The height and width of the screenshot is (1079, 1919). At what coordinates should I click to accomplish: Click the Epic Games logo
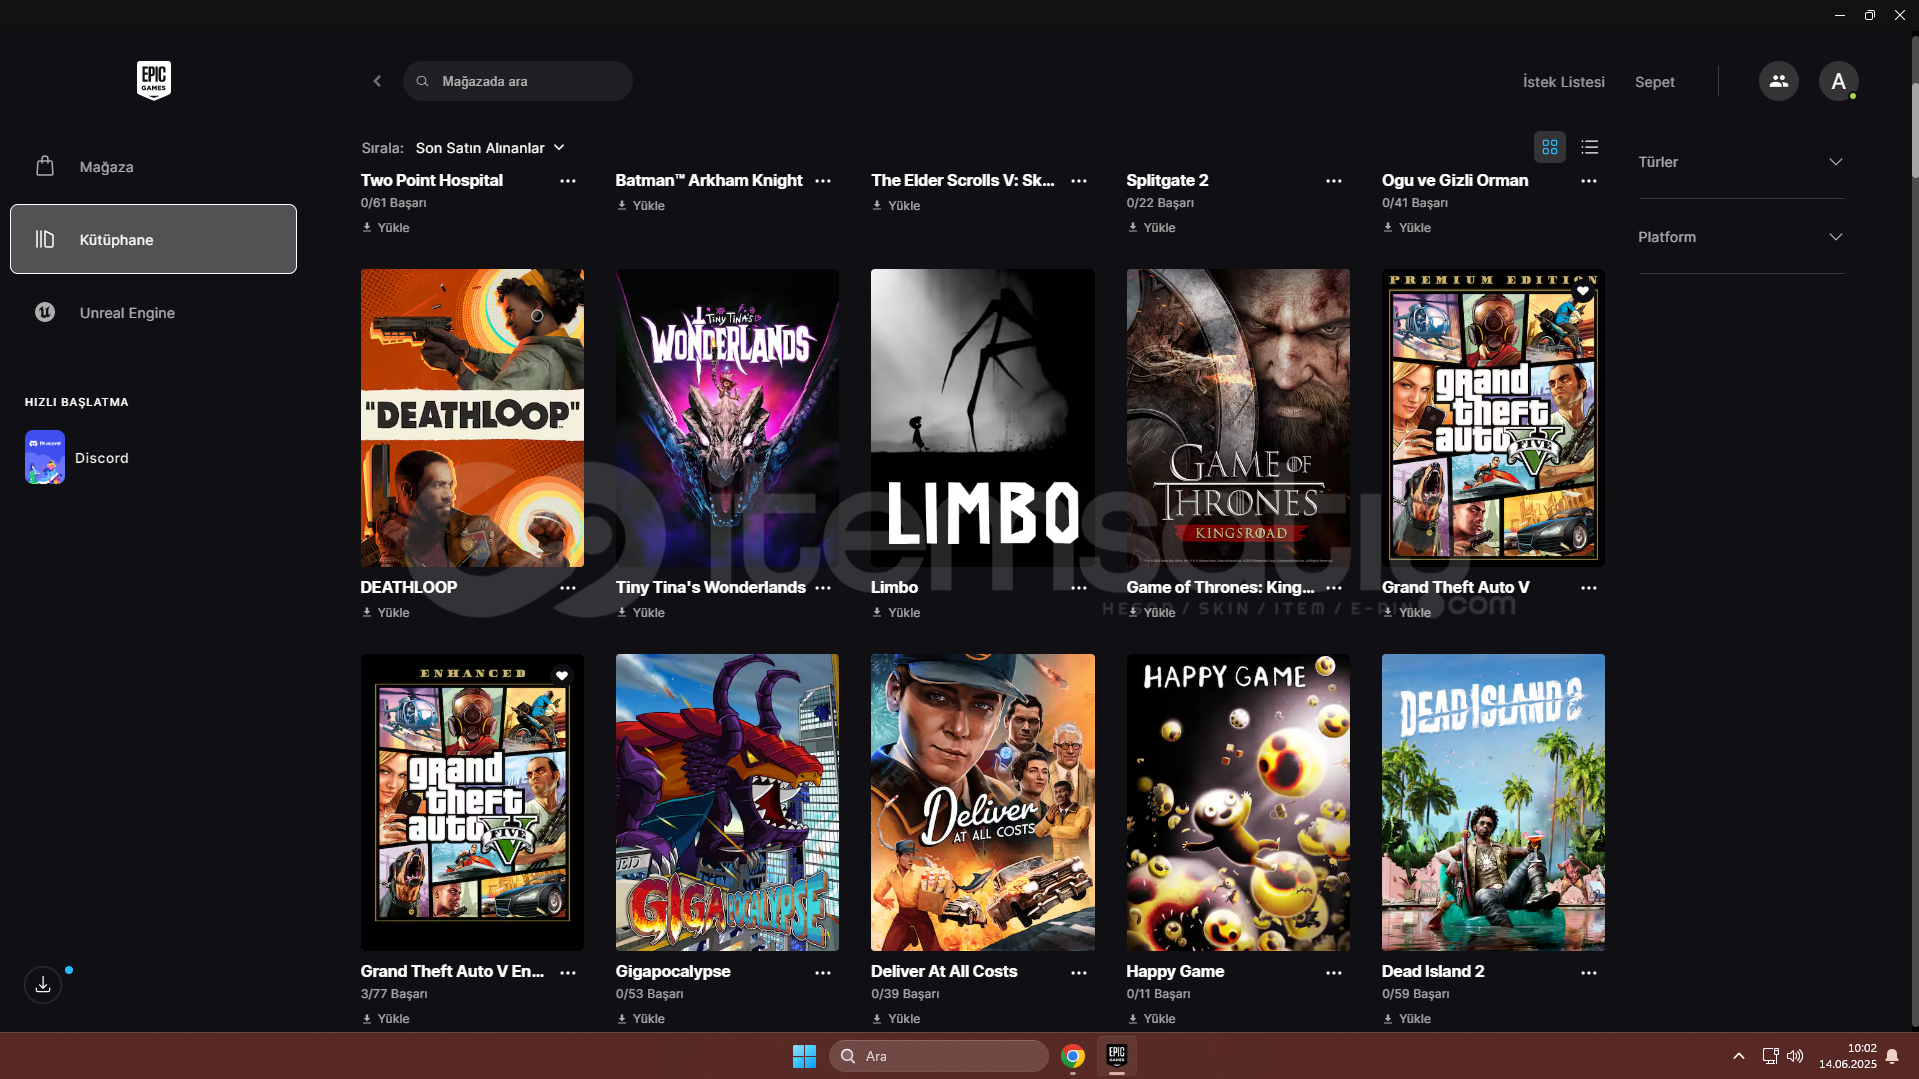coord(154,80)
